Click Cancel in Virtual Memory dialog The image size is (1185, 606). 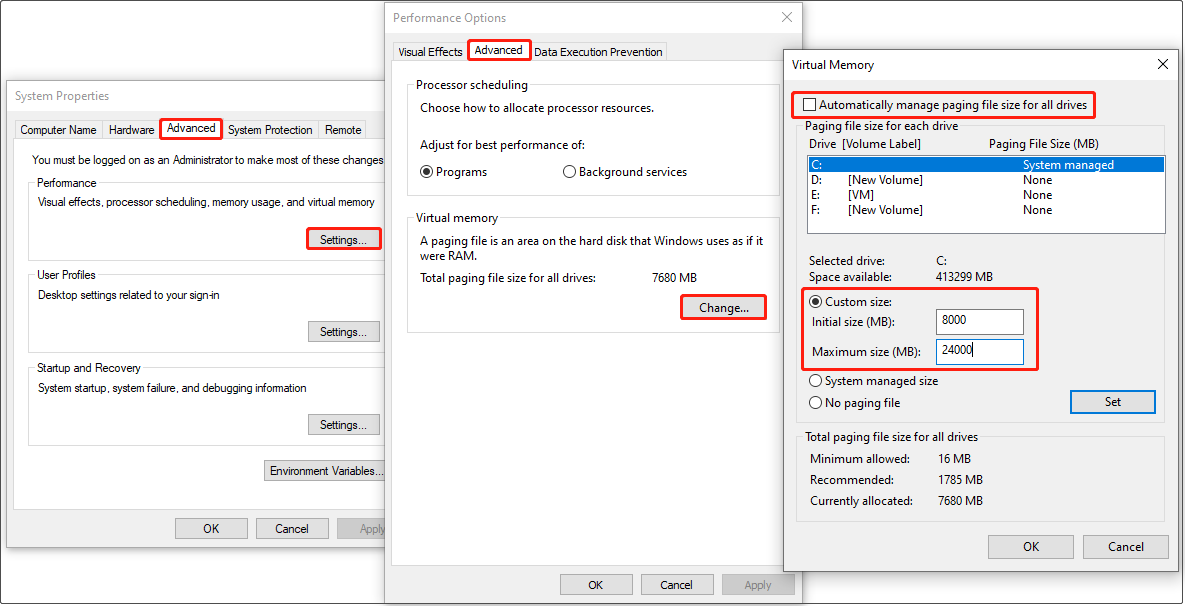point(1126,547)
